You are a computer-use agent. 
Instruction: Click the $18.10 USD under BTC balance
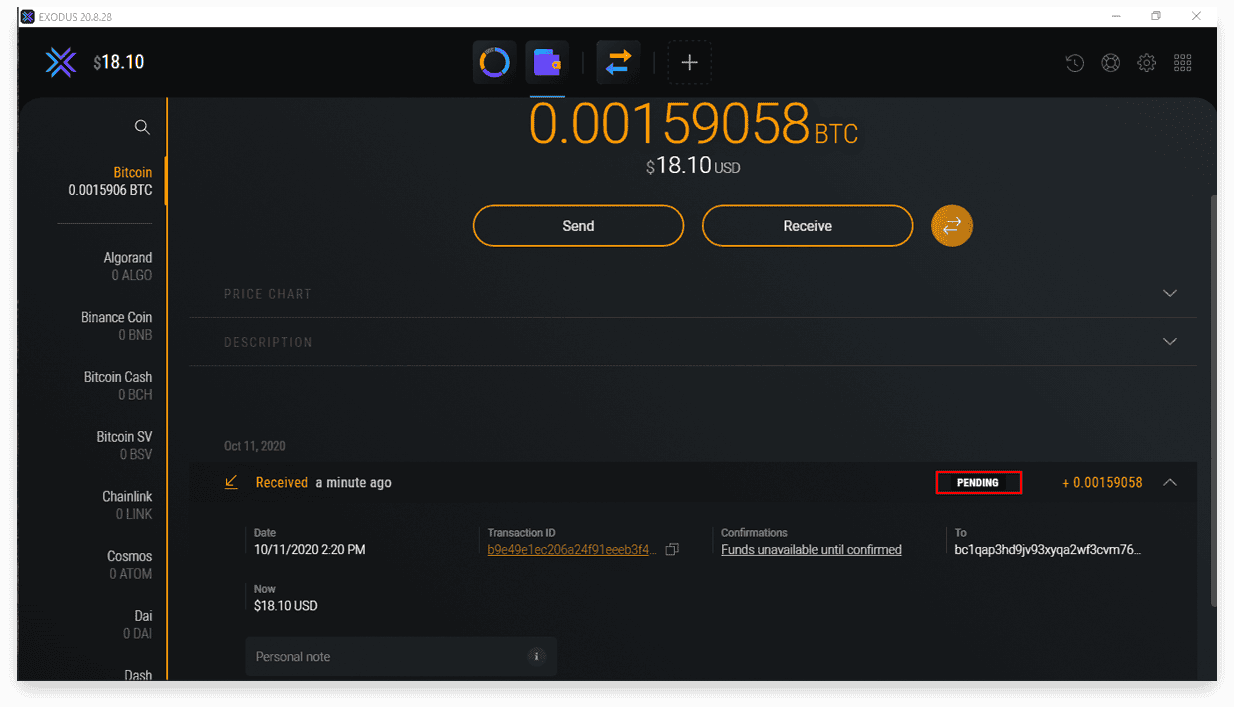coord(693,166)
